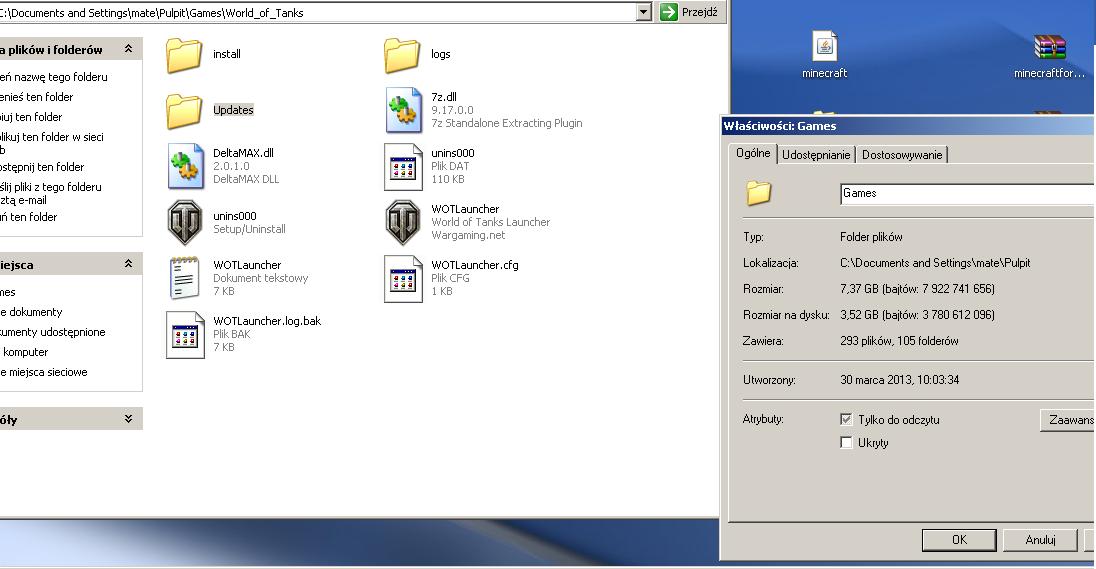1096x569 pixels.
Task: Open the install folder icon
Action: 184,55
